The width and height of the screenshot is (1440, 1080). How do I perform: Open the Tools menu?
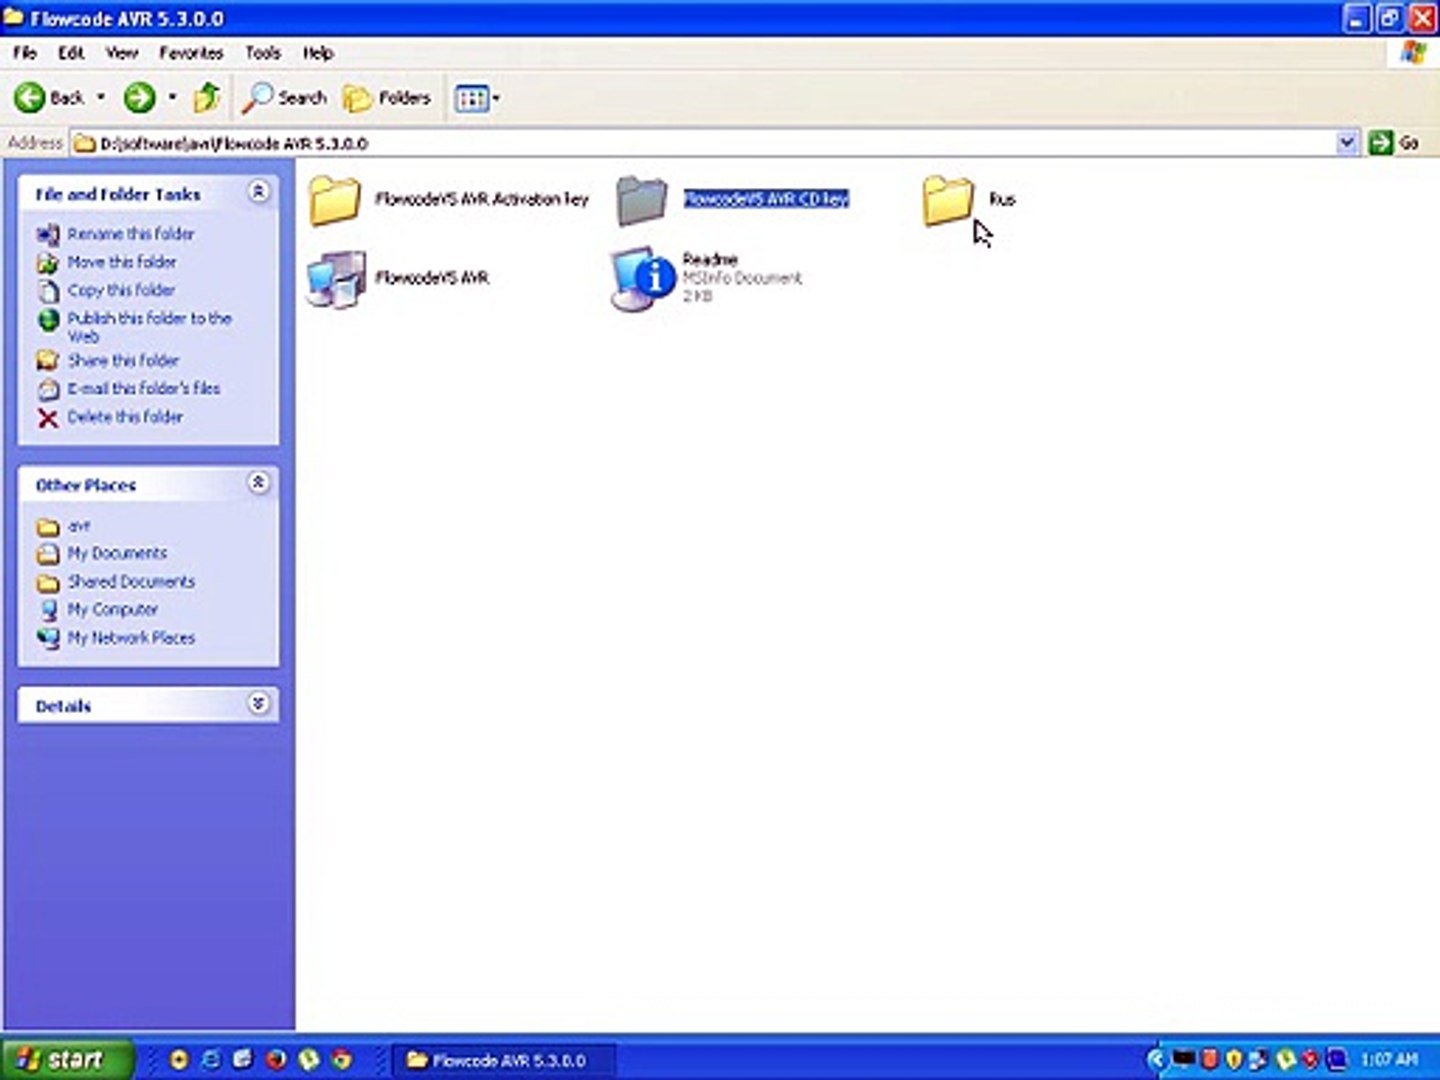click(263, 52)
